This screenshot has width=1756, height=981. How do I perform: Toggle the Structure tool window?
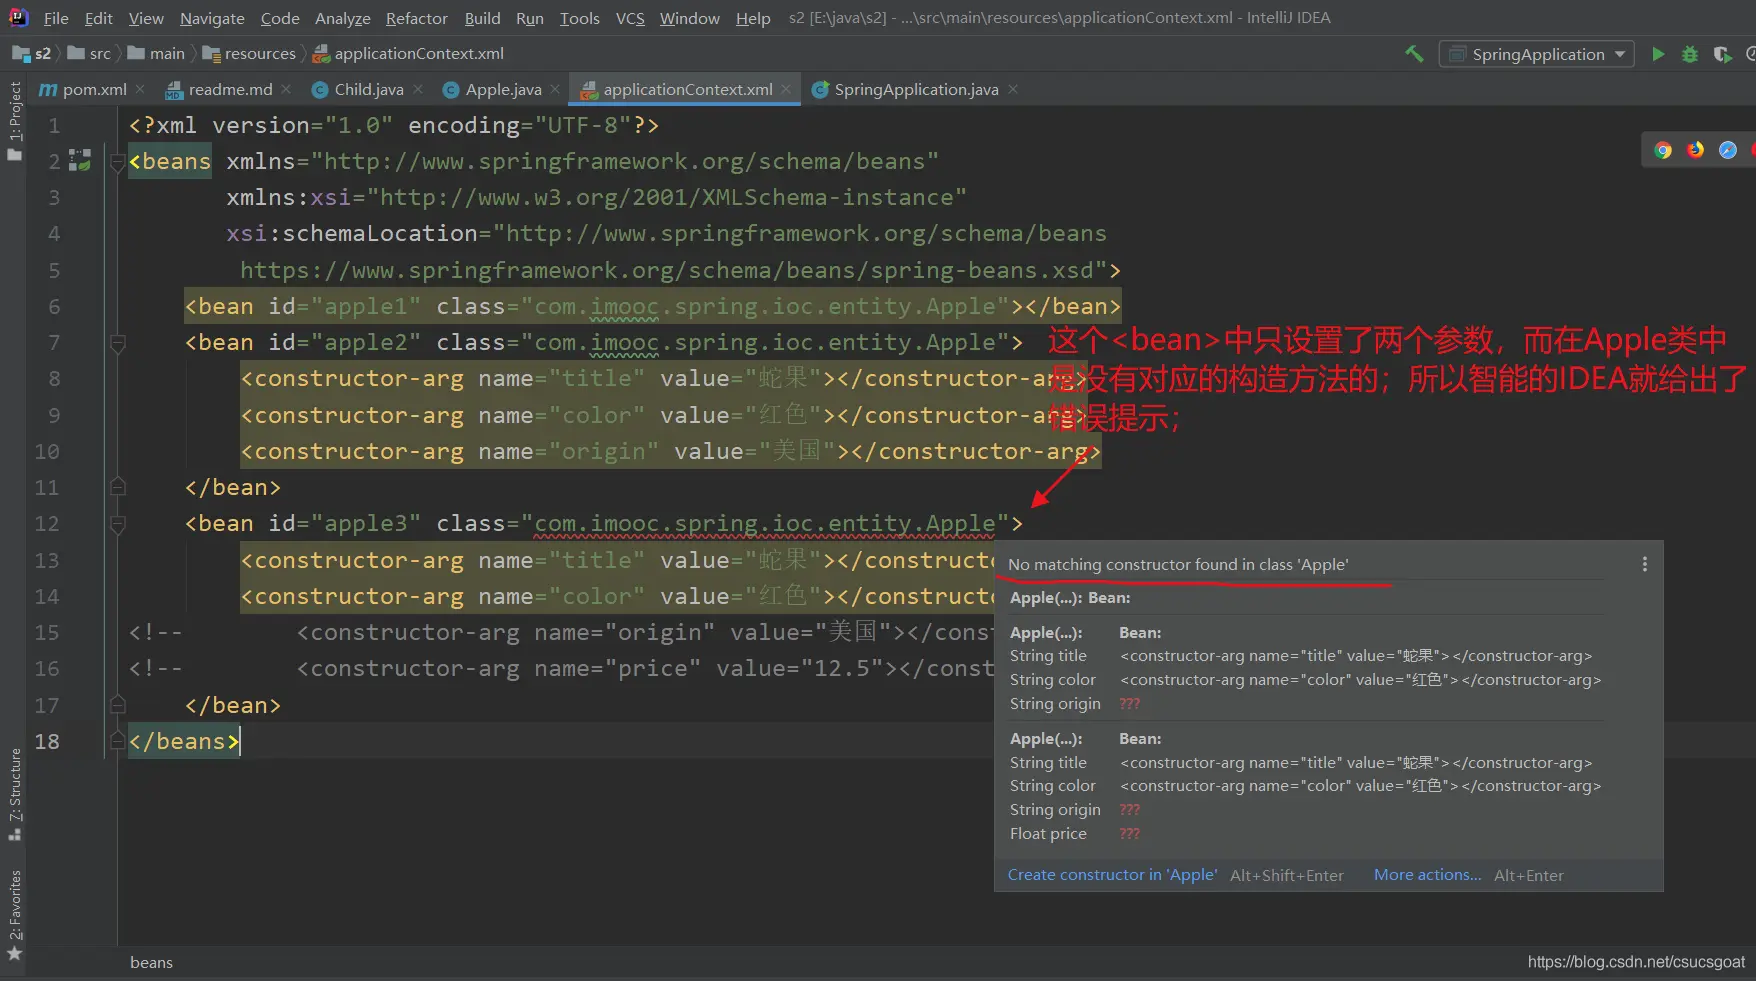[14, 793]
